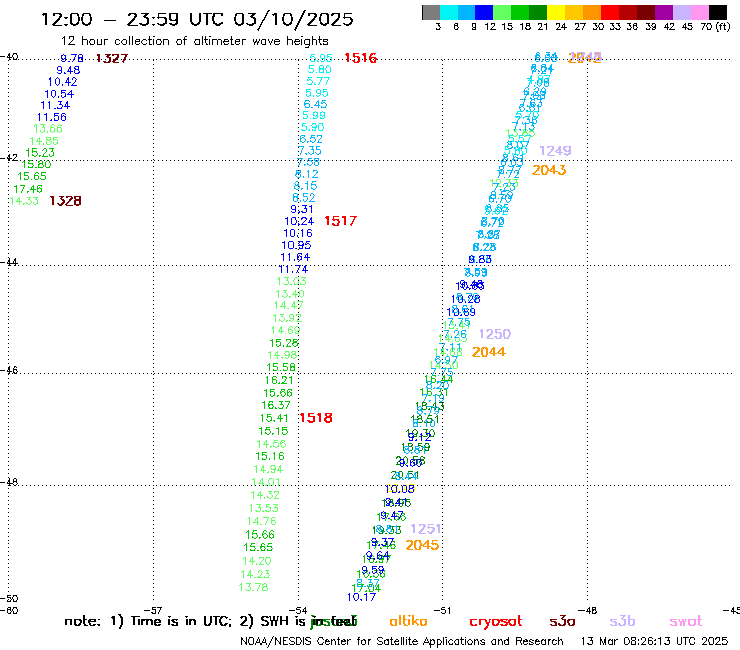Select the 14.01 wave height value
This screenshot has height=650, width=740.
pyautogui.click(x=266, y=482)
